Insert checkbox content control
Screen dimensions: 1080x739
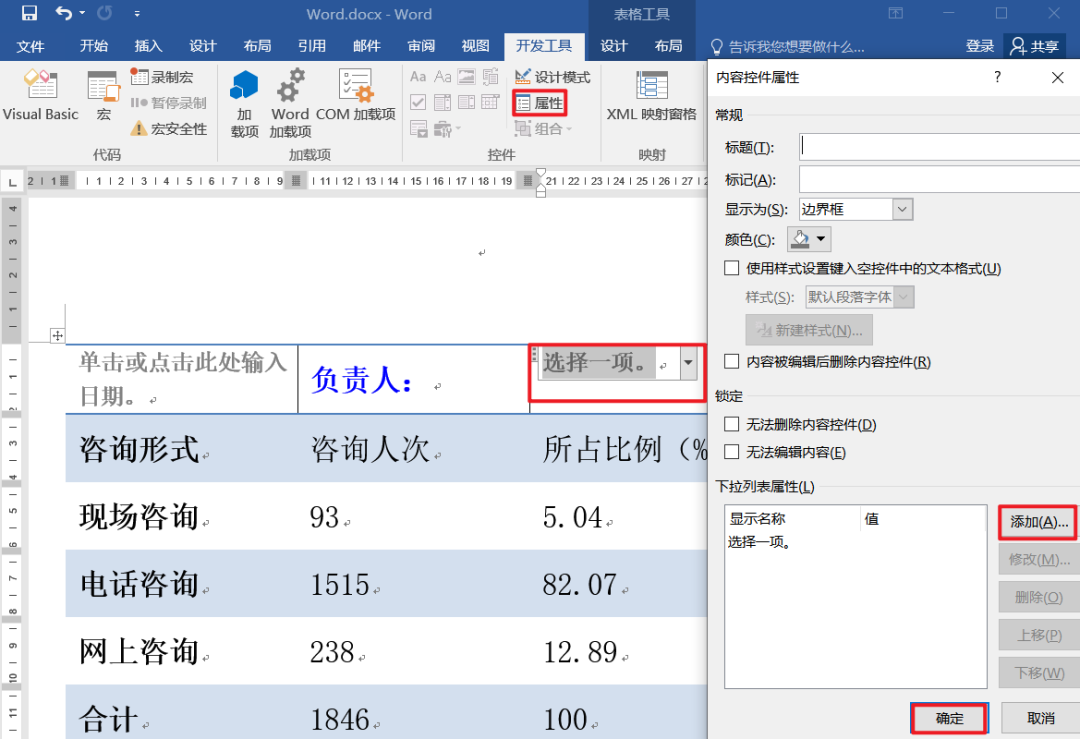click(417, 103)
